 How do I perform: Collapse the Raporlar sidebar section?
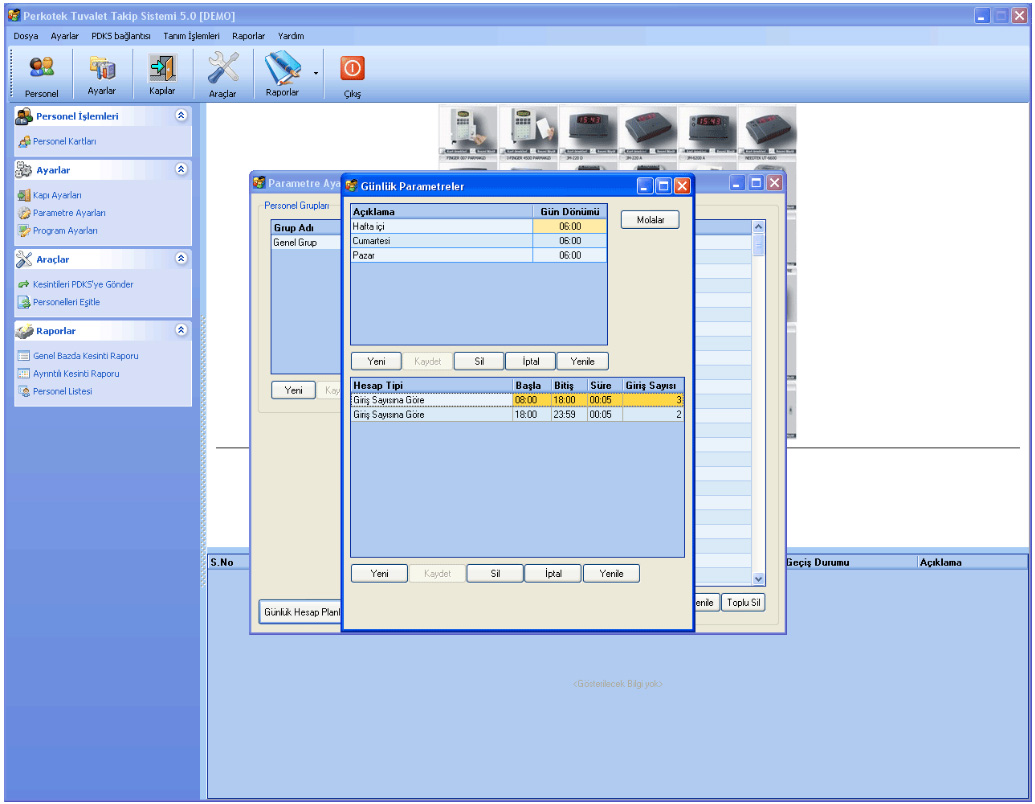coord(181,330)
